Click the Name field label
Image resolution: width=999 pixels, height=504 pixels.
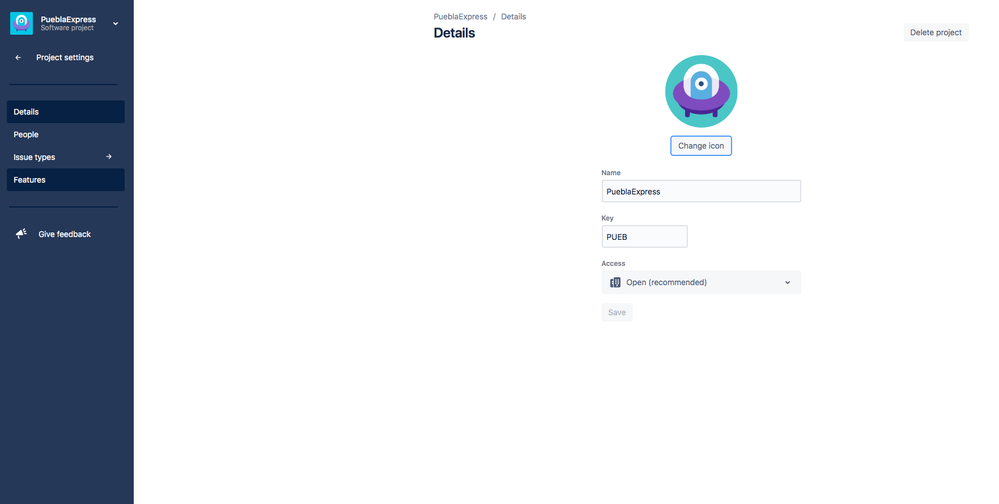point(611,173)
